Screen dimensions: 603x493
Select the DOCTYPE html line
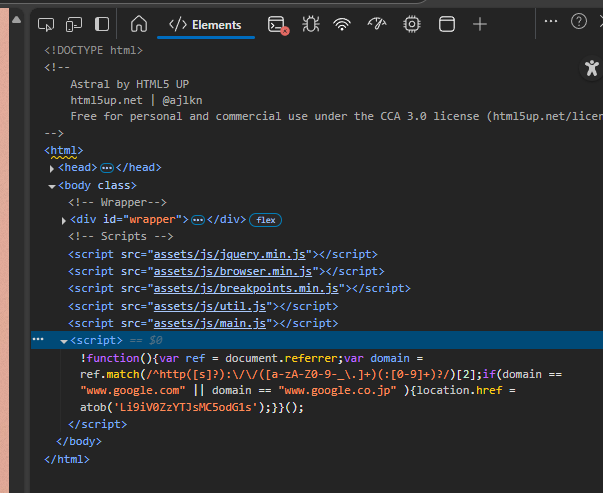pyautogui.click(x=93, y=50)
